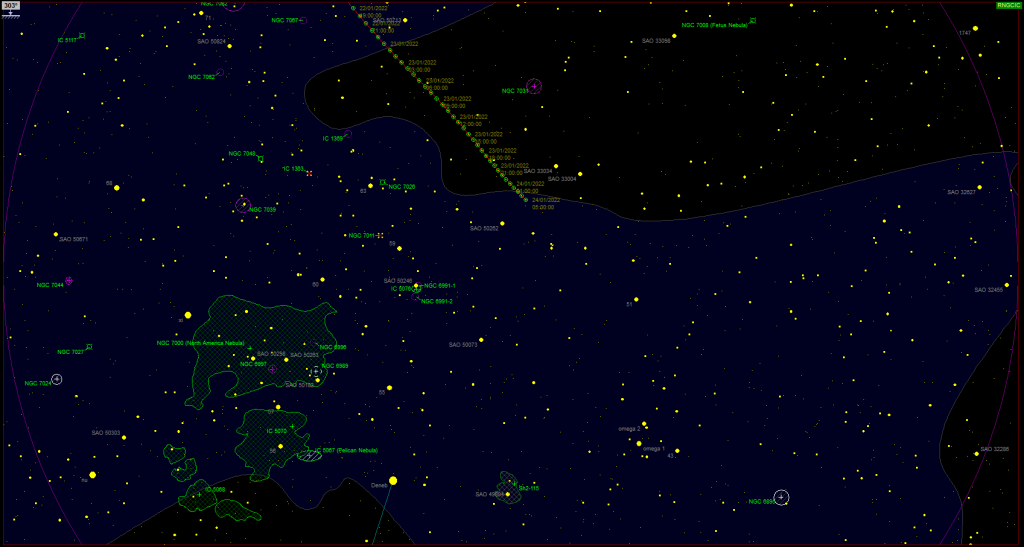Click the star omega 2

tap(645, 424)
